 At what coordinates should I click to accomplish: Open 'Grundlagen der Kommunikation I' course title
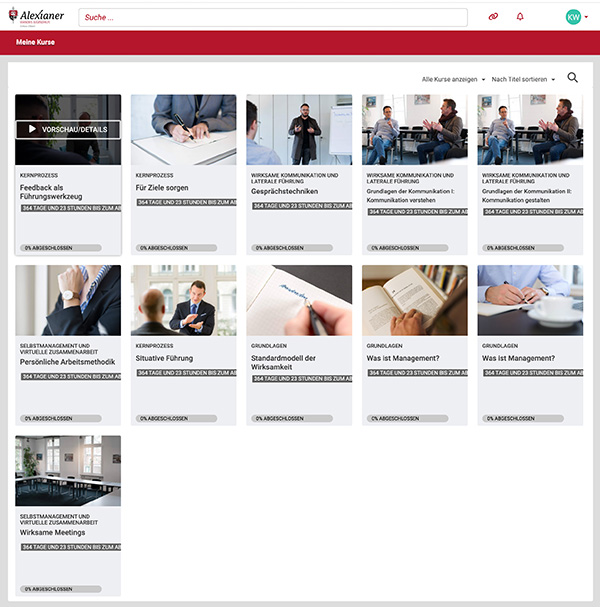pos(410,195)
